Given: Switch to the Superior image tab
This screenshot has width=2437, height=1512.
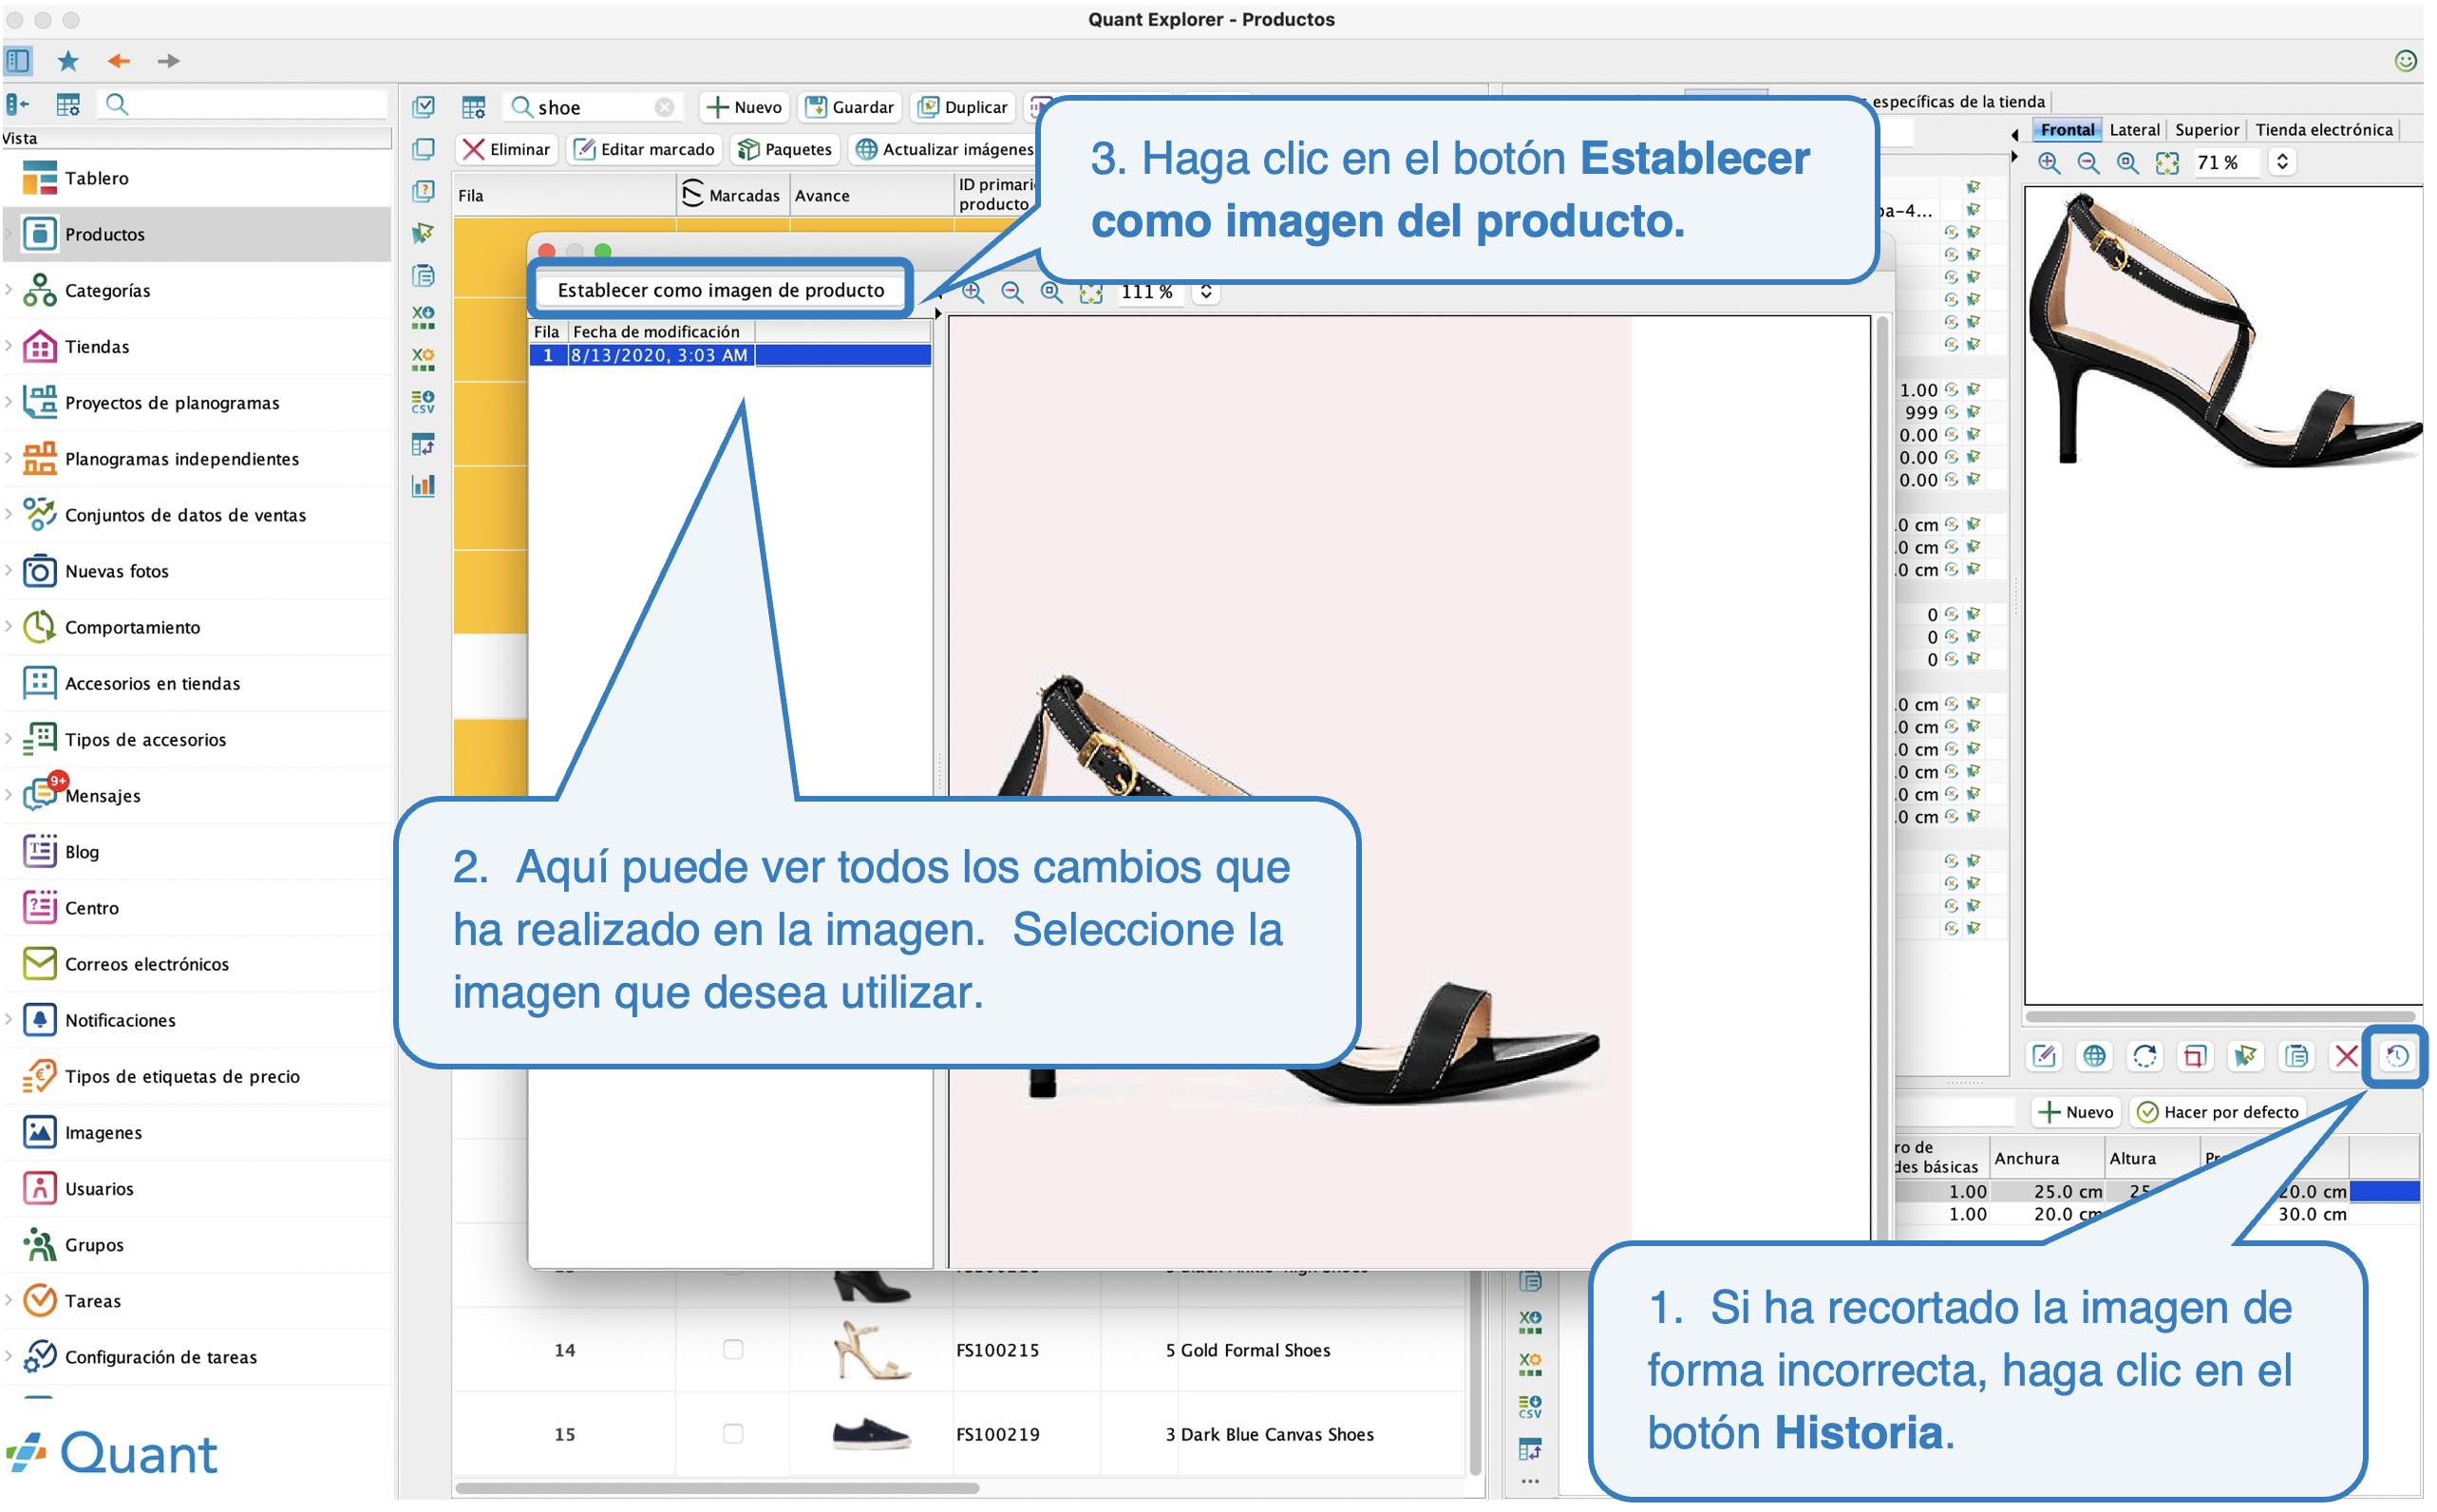Looking at the screenshot, I should coord(2206,129).
